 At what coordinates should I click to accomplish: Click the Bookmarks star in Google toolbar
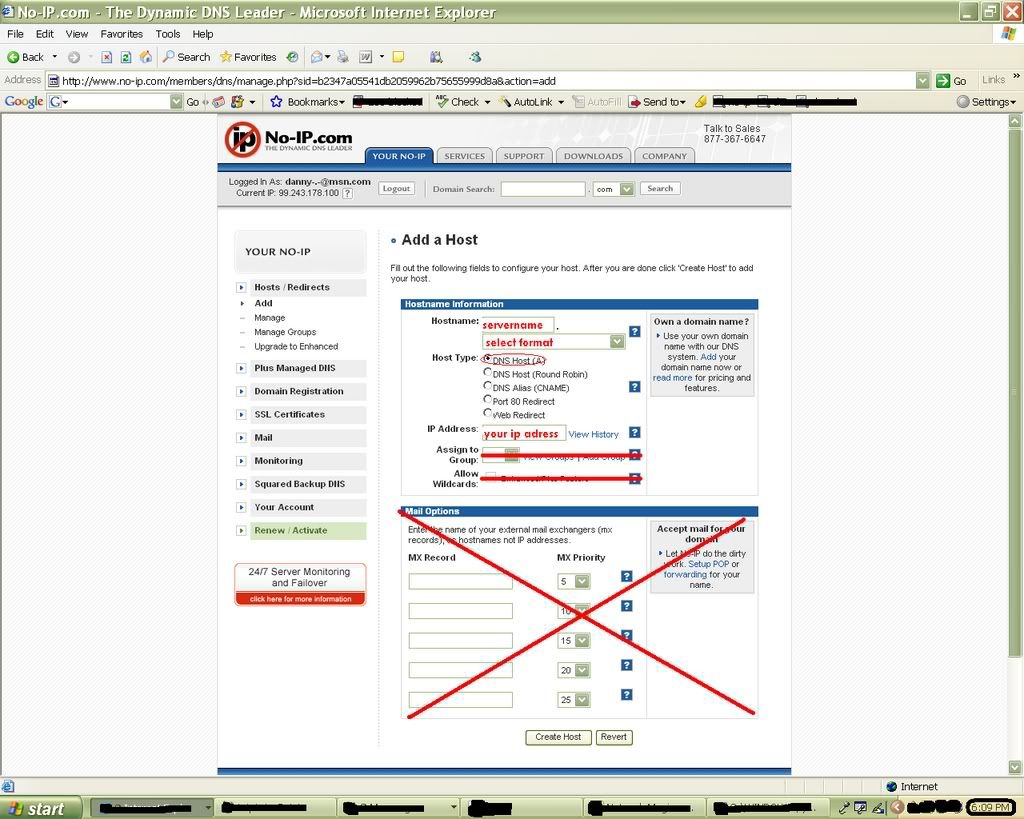pos(276,102)
